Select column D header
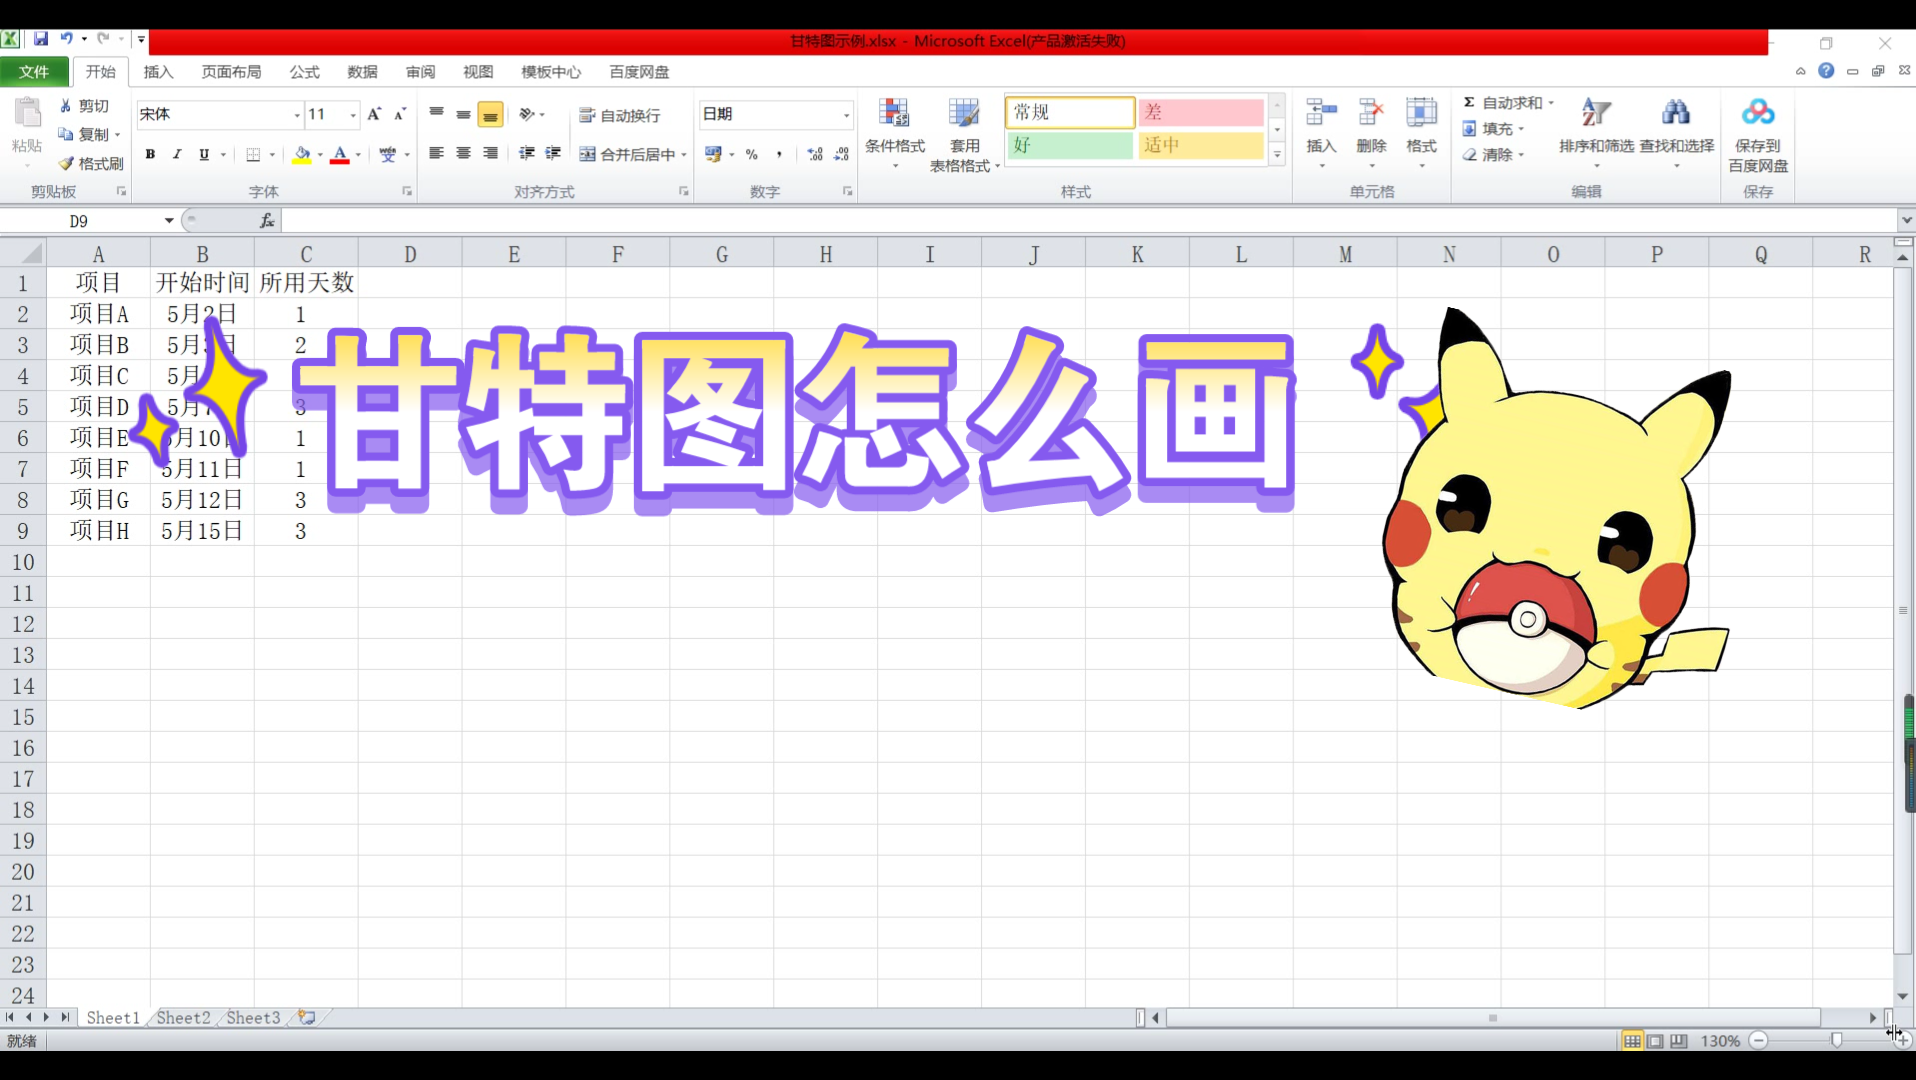The width and height of the screenshot is (1916, 1080). 410,254
